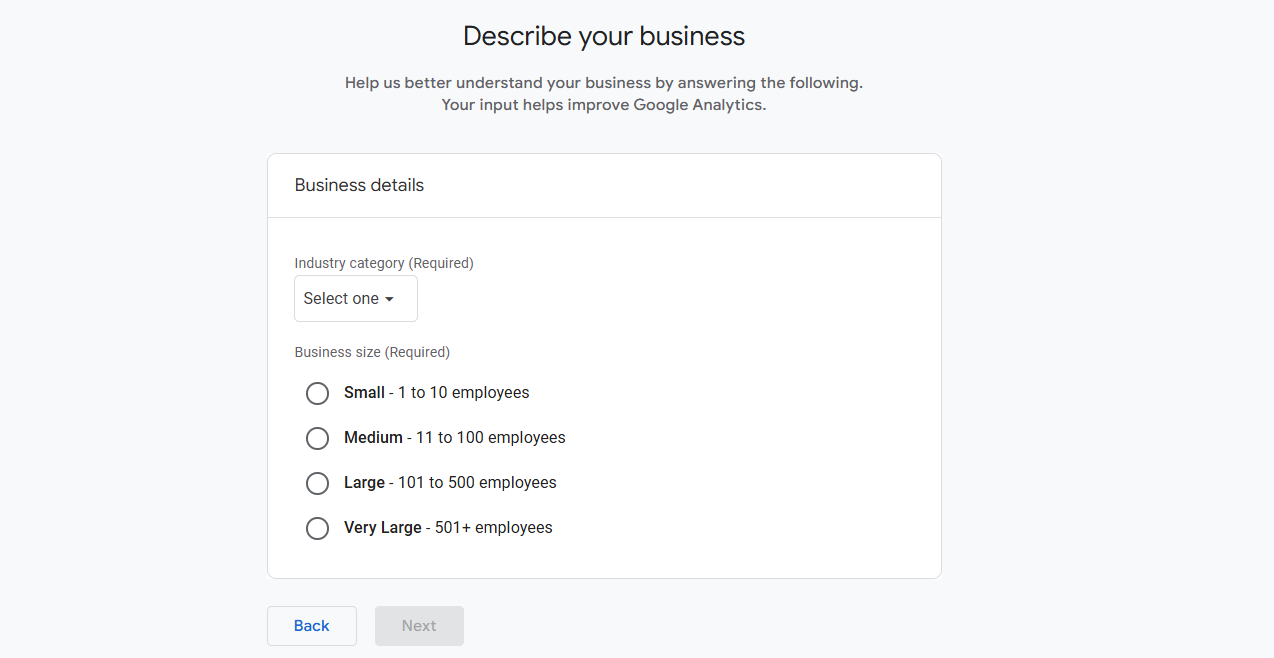
Task: Click the 'Industry category (Required)' field label
Action: pos(384,263)
